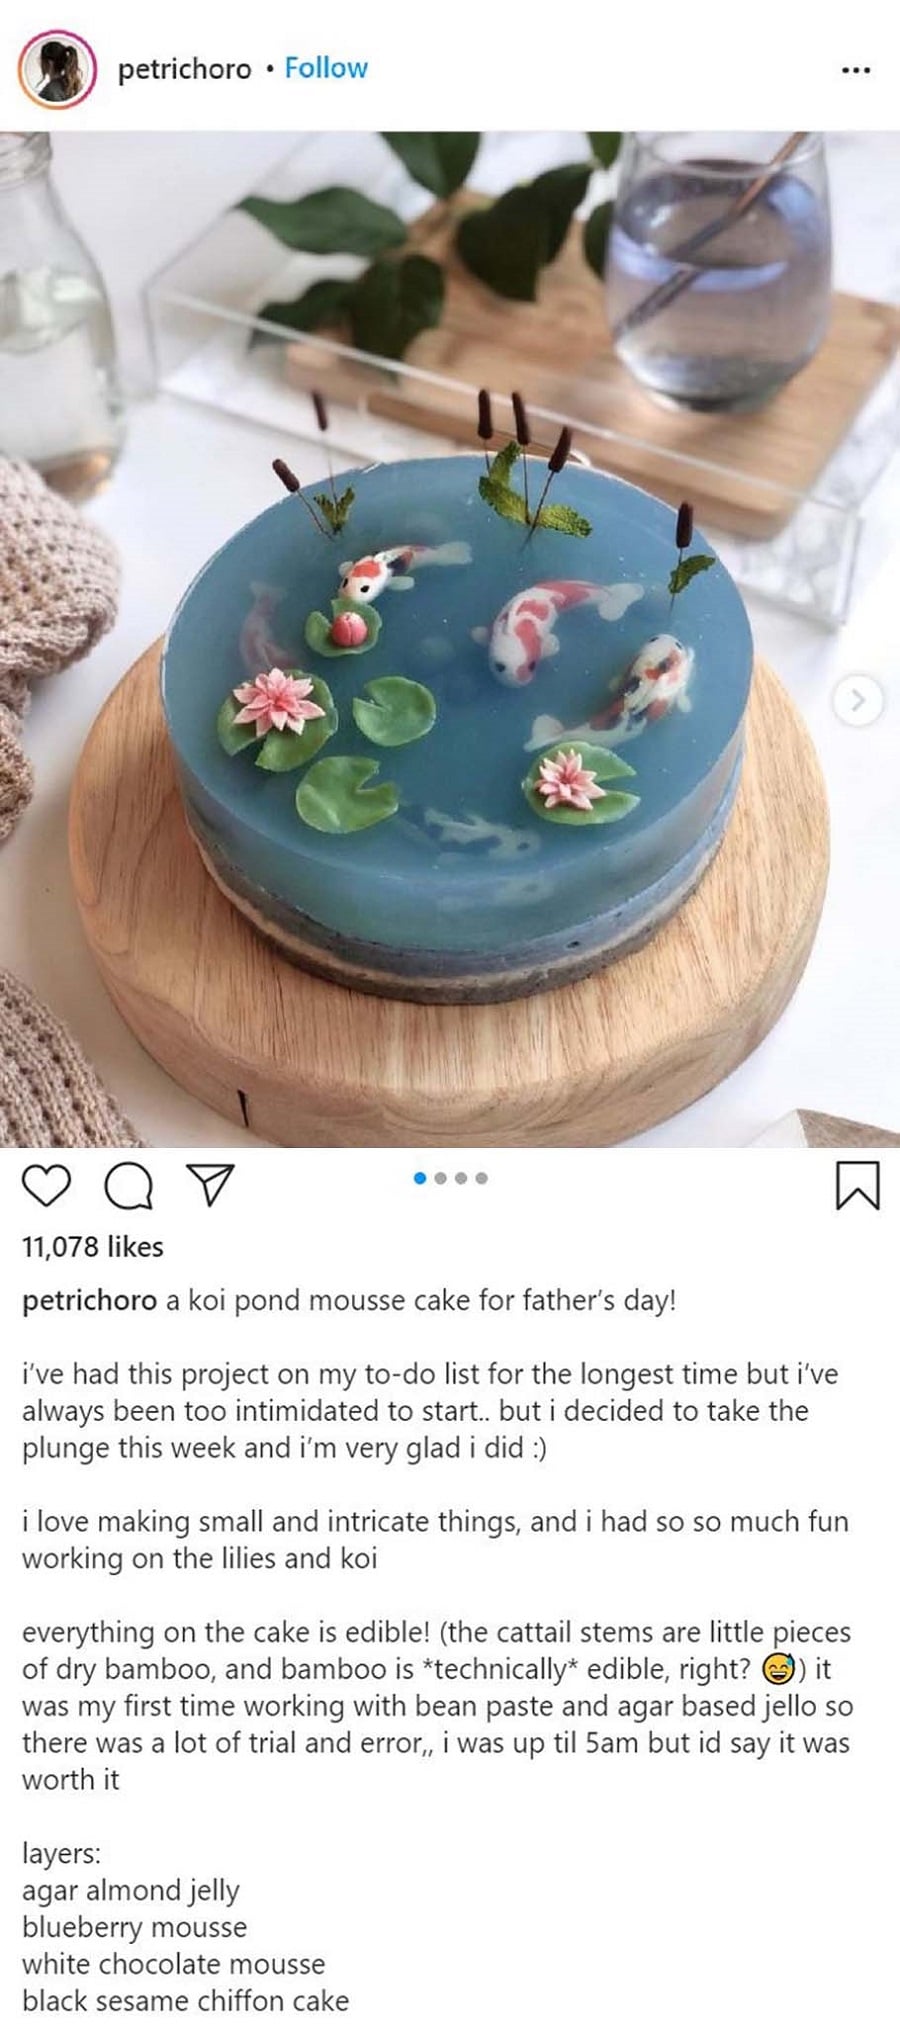Select the first carousel indicator dot
900x2034 pixels.
coord(420,1178)
